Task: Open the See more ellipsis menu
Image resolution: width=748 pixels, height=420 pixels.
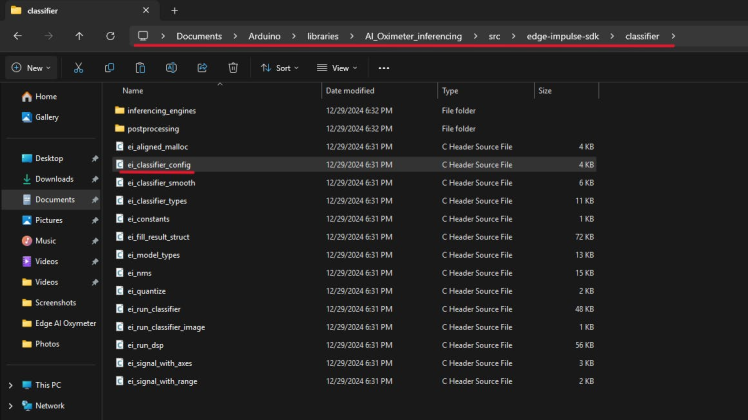Action: click(x=384, y=68)
